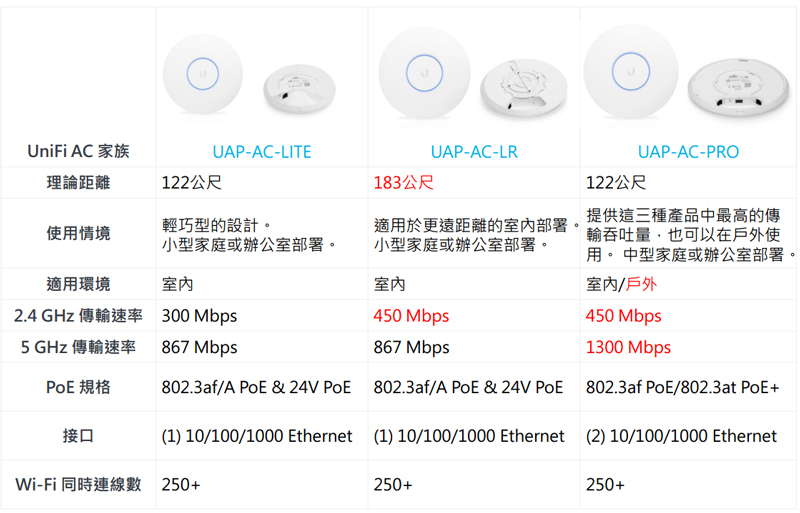Click the 300 Mbps value for LITE
Screen dimensions: 800x513
click(x=199, y=316)
